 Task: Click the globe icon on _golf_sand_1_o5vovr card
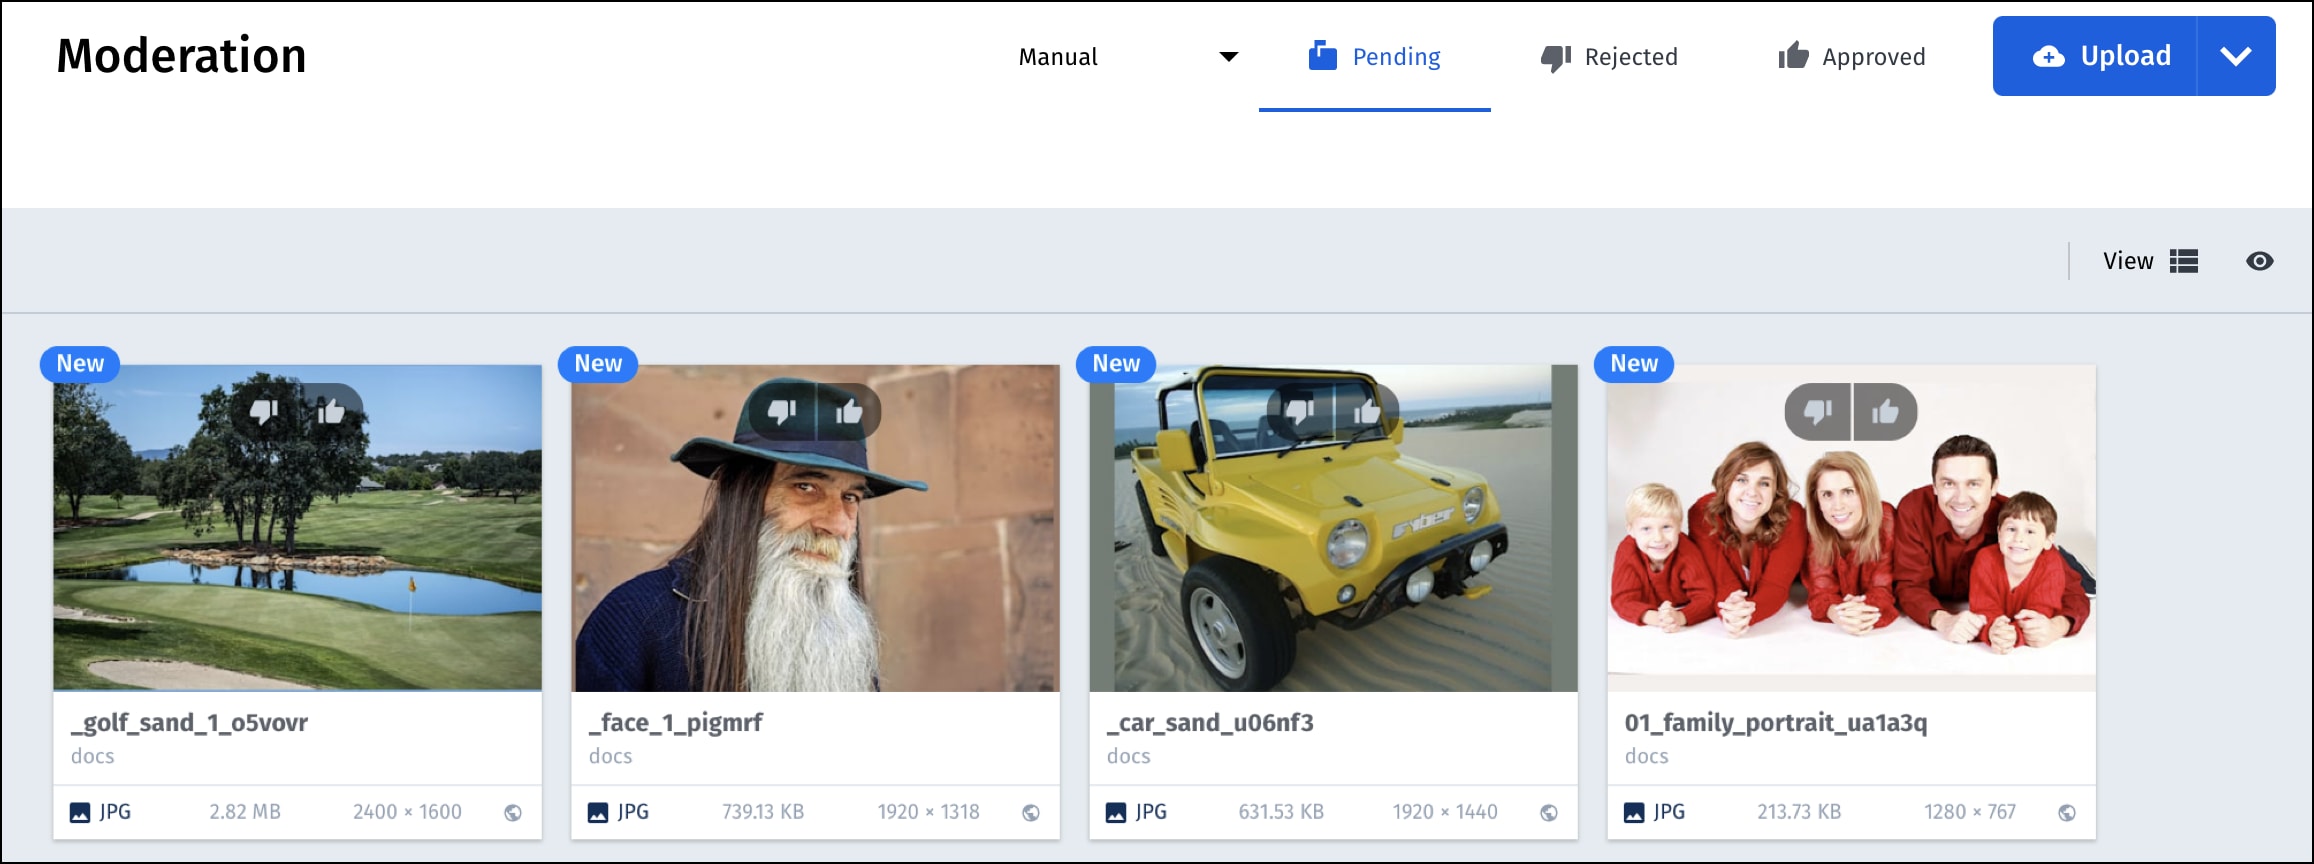513,813
